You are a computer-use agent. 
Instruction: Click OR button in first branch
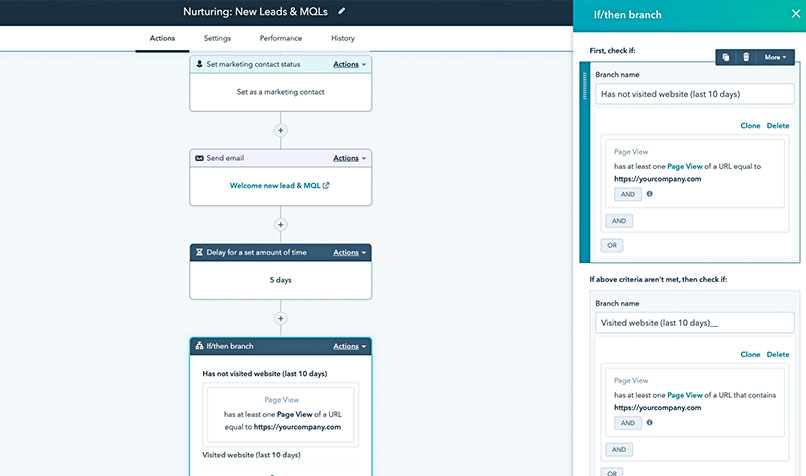click(612, 245)
